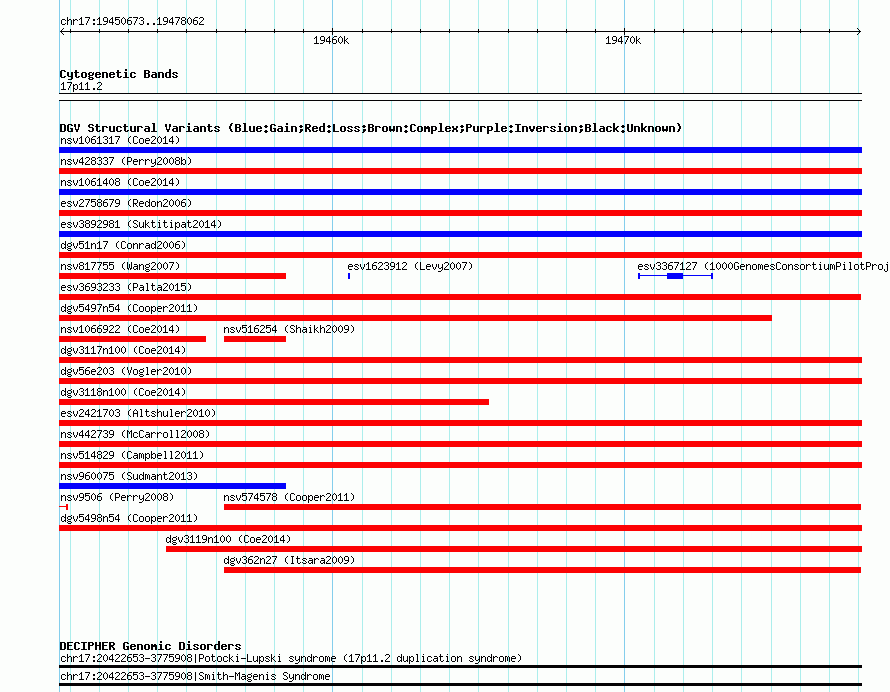
Task: Click the dgv3118n100 (Coe2014) label
Action: [x=123, y=392]
